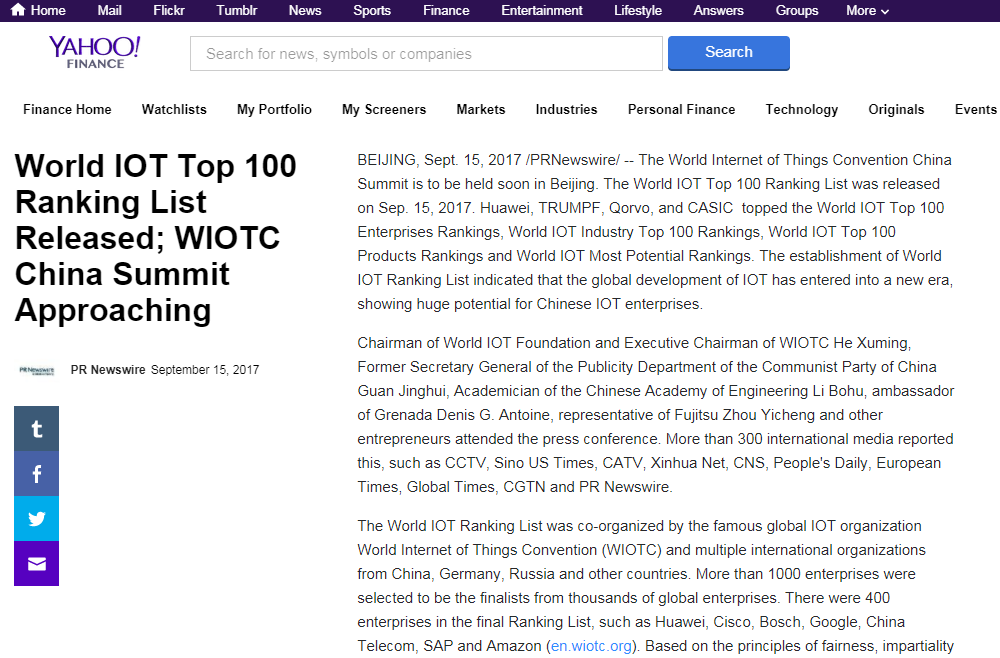
Task: Click the Yahoo Finance logo
Action: point(95,52)
